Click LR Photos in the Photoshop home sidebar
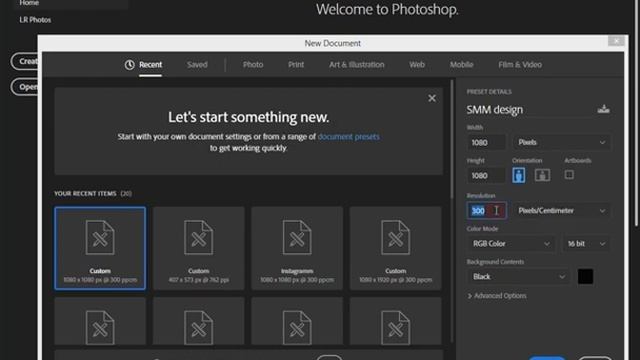This screenshot has height=360, width=640. click(x=35, y=20)
